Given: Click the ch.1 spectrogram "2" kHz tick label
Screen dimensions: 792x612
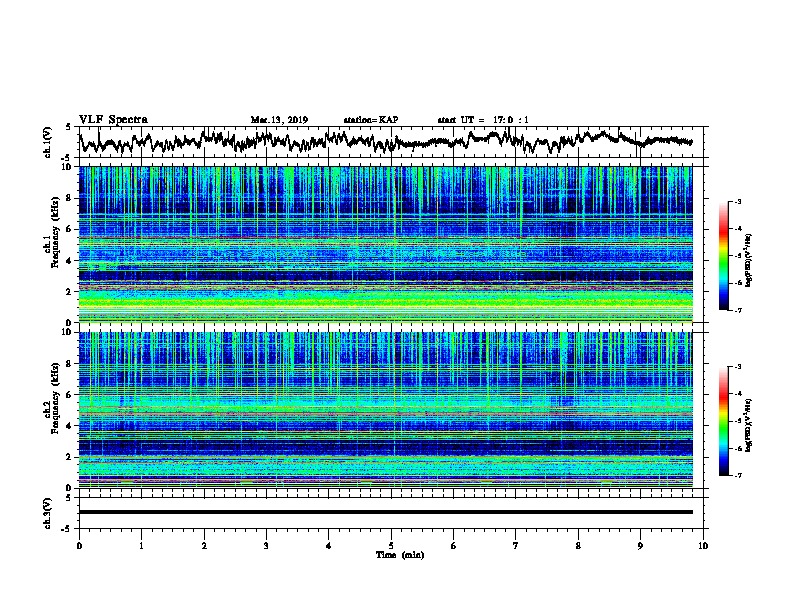Looking at the screenshot, I should [x=70, y=291].
